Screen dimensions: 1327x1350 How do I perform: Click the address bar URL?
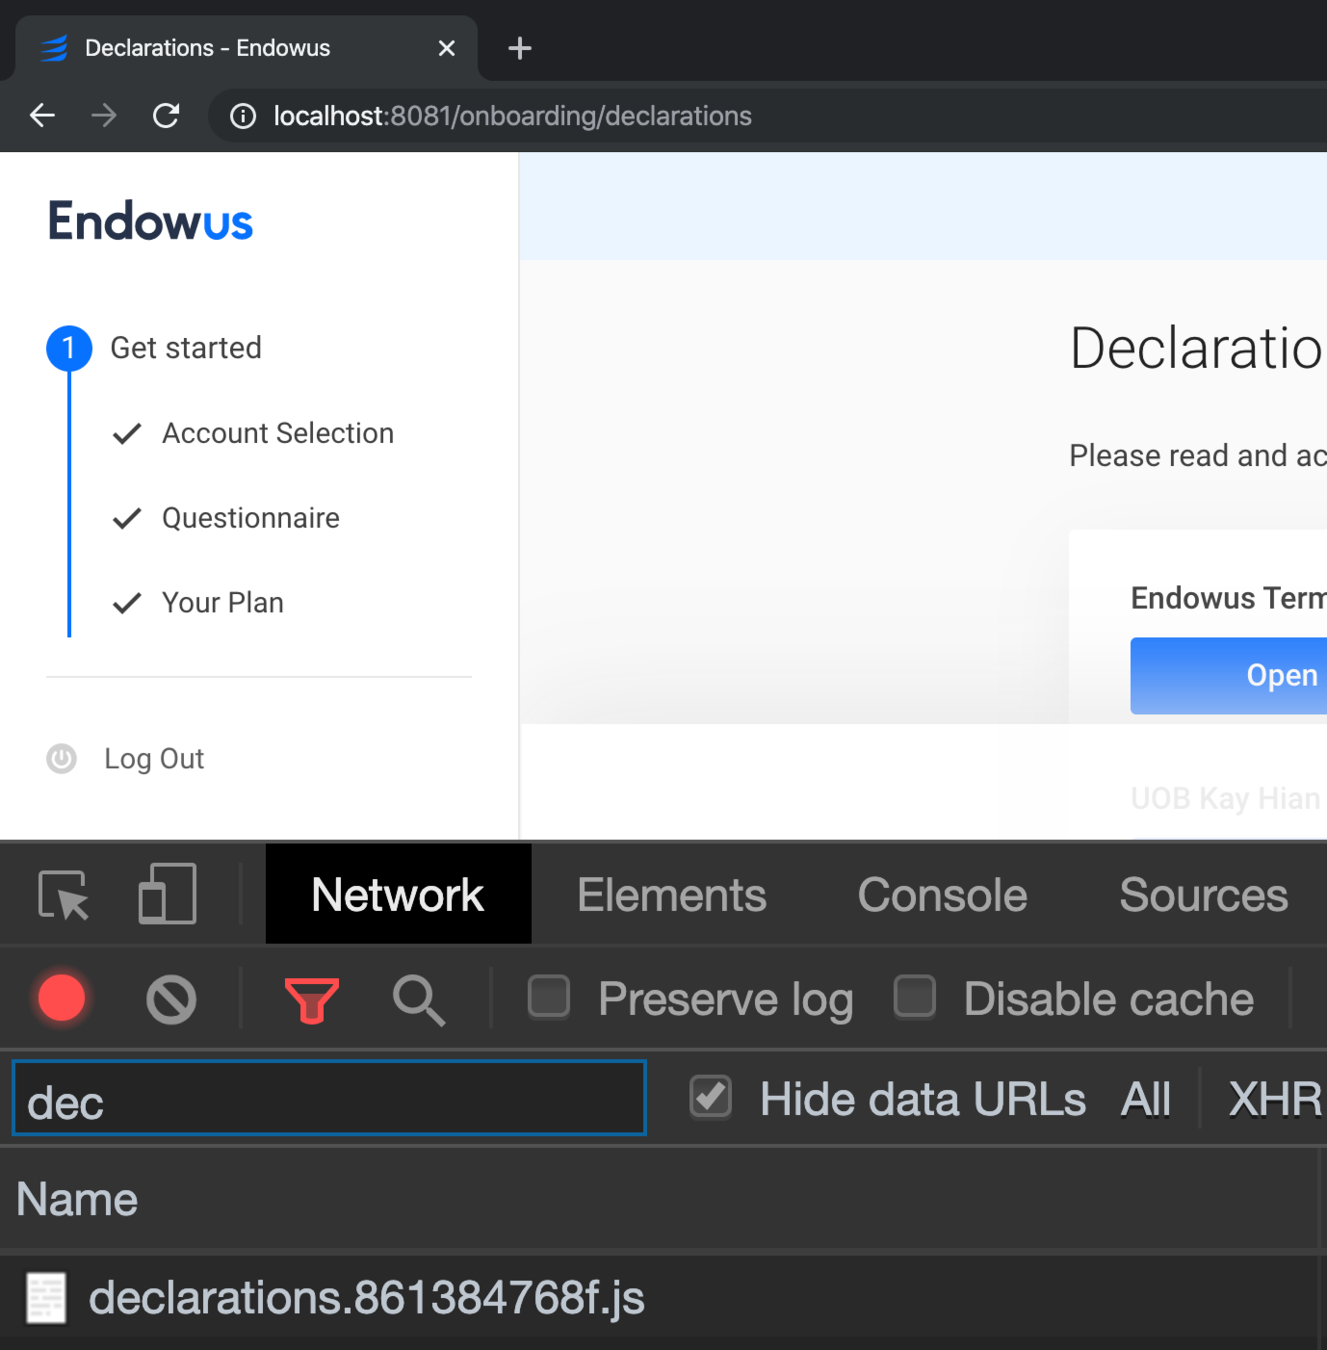(x=513, y=116)
